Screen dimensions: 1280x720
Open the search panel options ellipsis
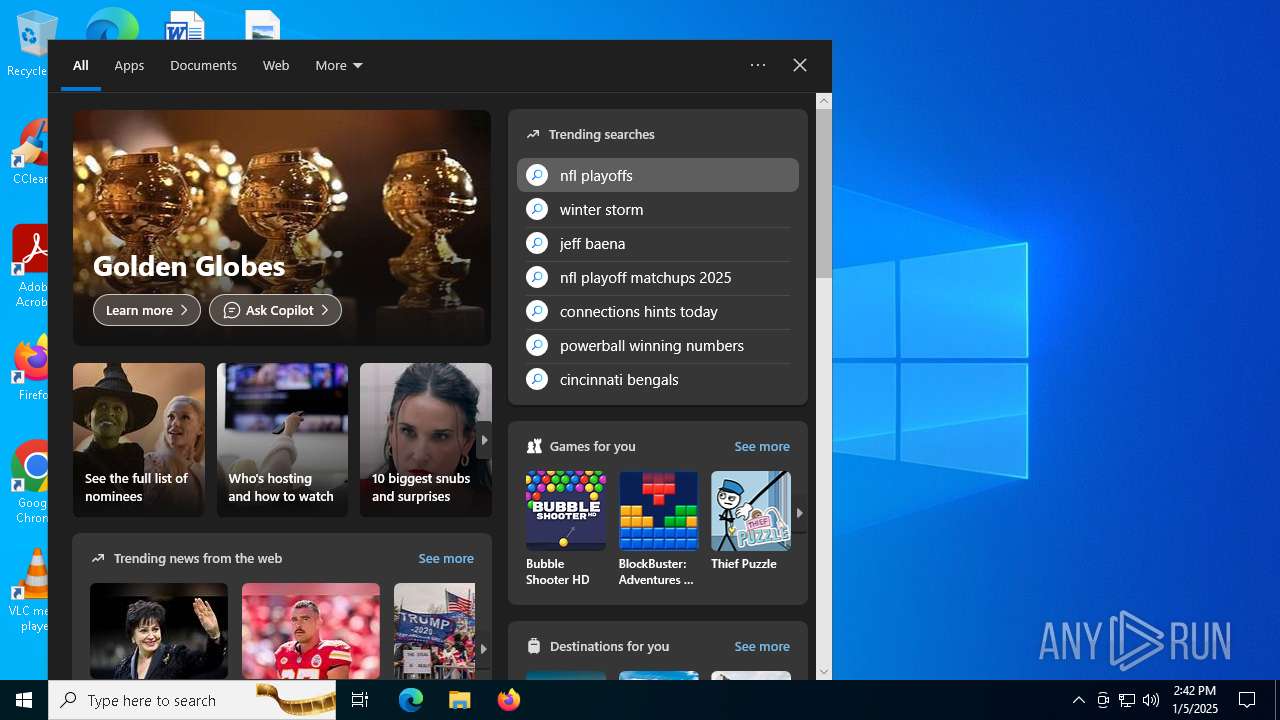click(758, 65)
